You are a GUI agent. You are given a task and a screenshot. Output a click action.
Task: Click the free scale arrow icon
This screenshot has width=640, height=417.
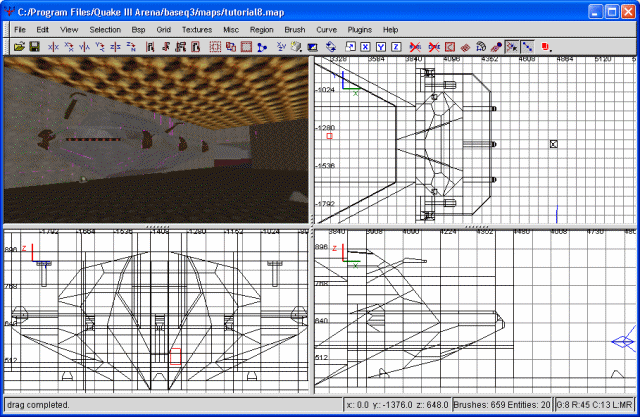point(350,47)
